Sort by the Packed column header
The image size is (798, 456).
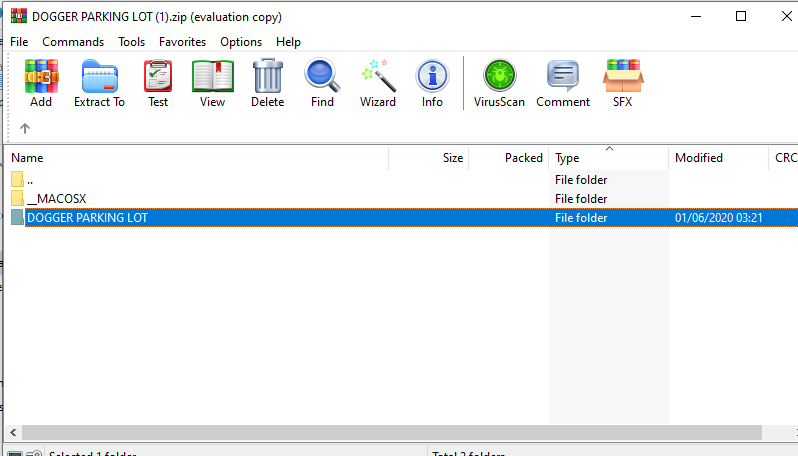tap(508, 158)
